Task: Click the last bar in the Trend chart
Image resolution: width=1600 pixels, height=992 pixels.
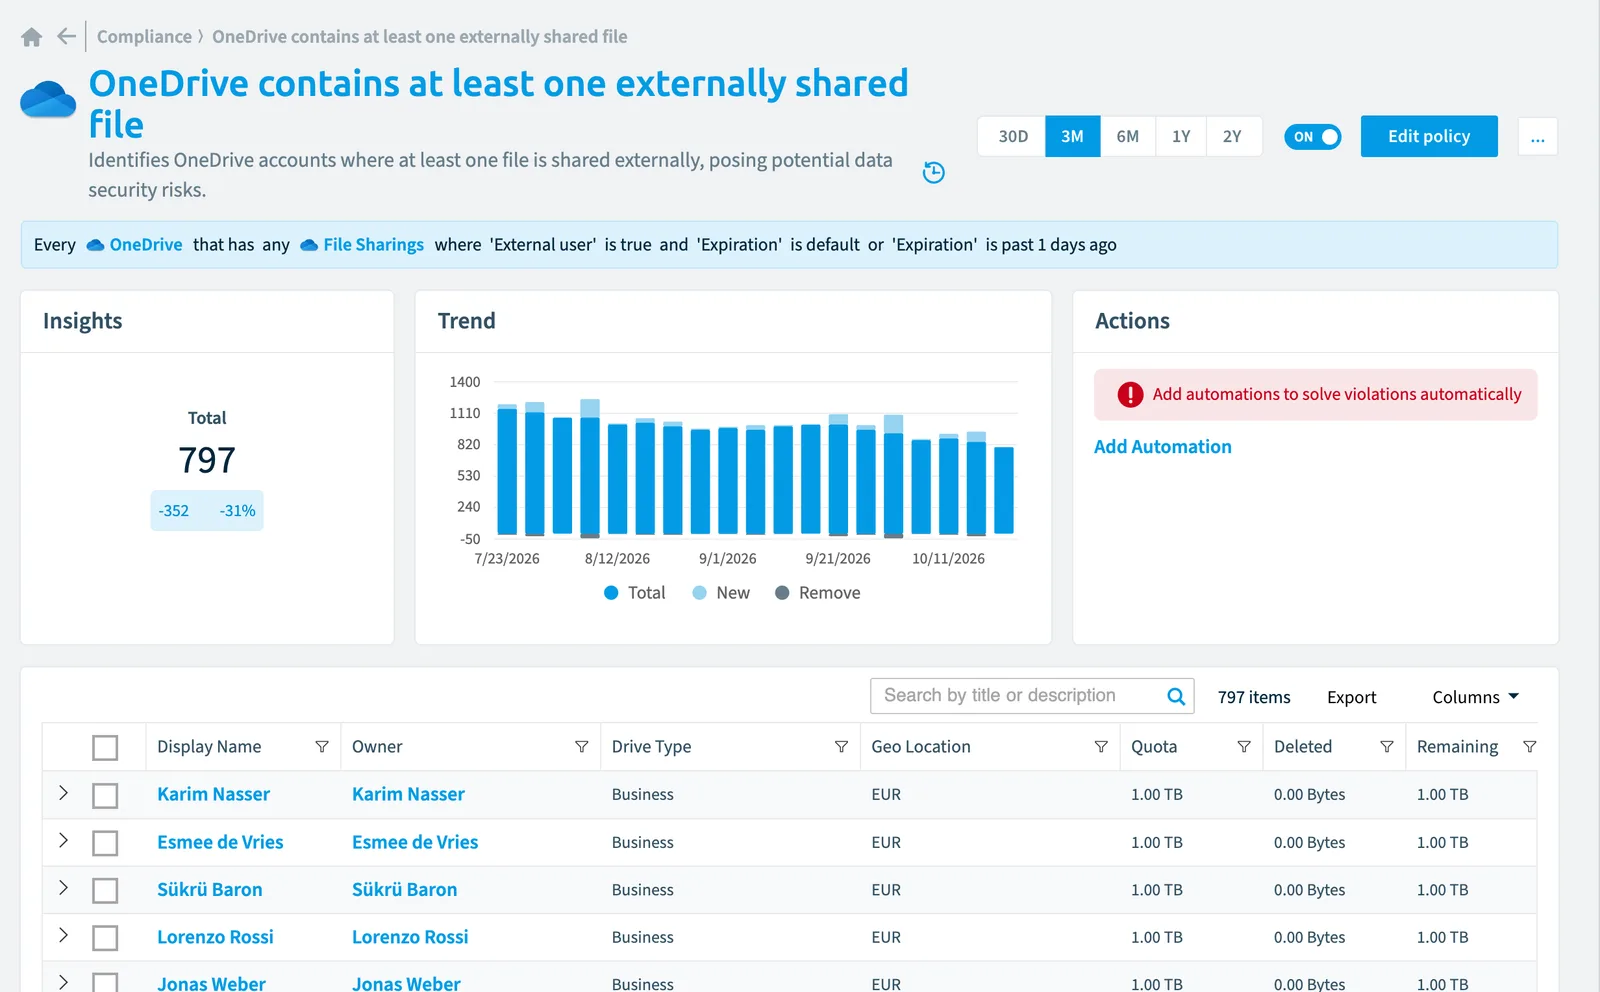Action: (x=1004, y=490)
